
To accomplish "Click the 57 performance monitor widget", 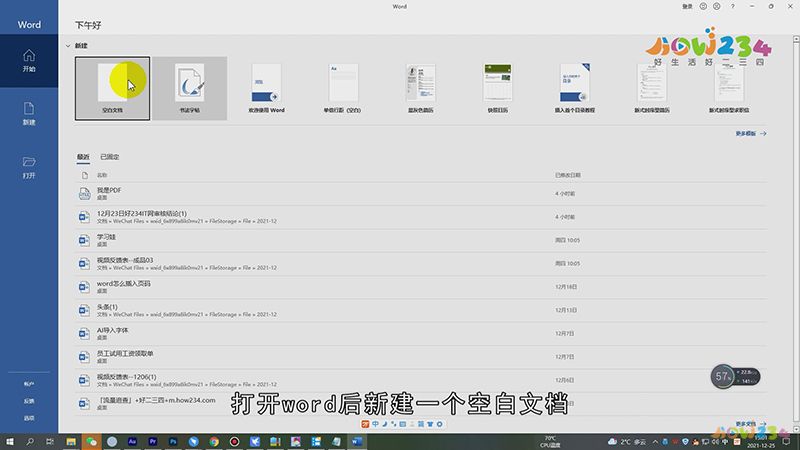I will click(x=735, y=377).
